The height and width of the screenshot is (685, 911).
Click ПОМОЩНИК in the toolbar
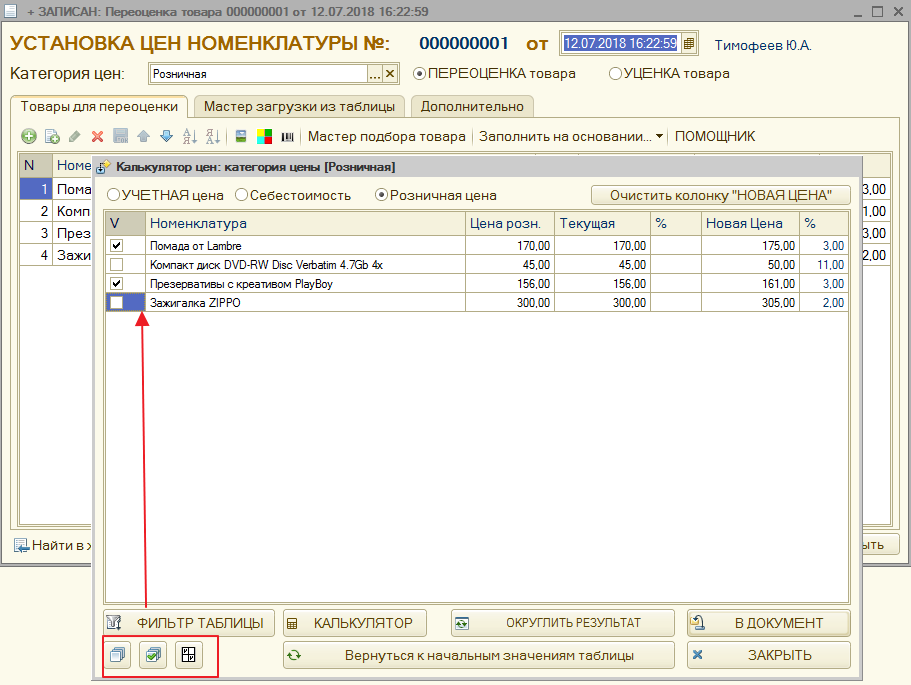coord(715,137)
